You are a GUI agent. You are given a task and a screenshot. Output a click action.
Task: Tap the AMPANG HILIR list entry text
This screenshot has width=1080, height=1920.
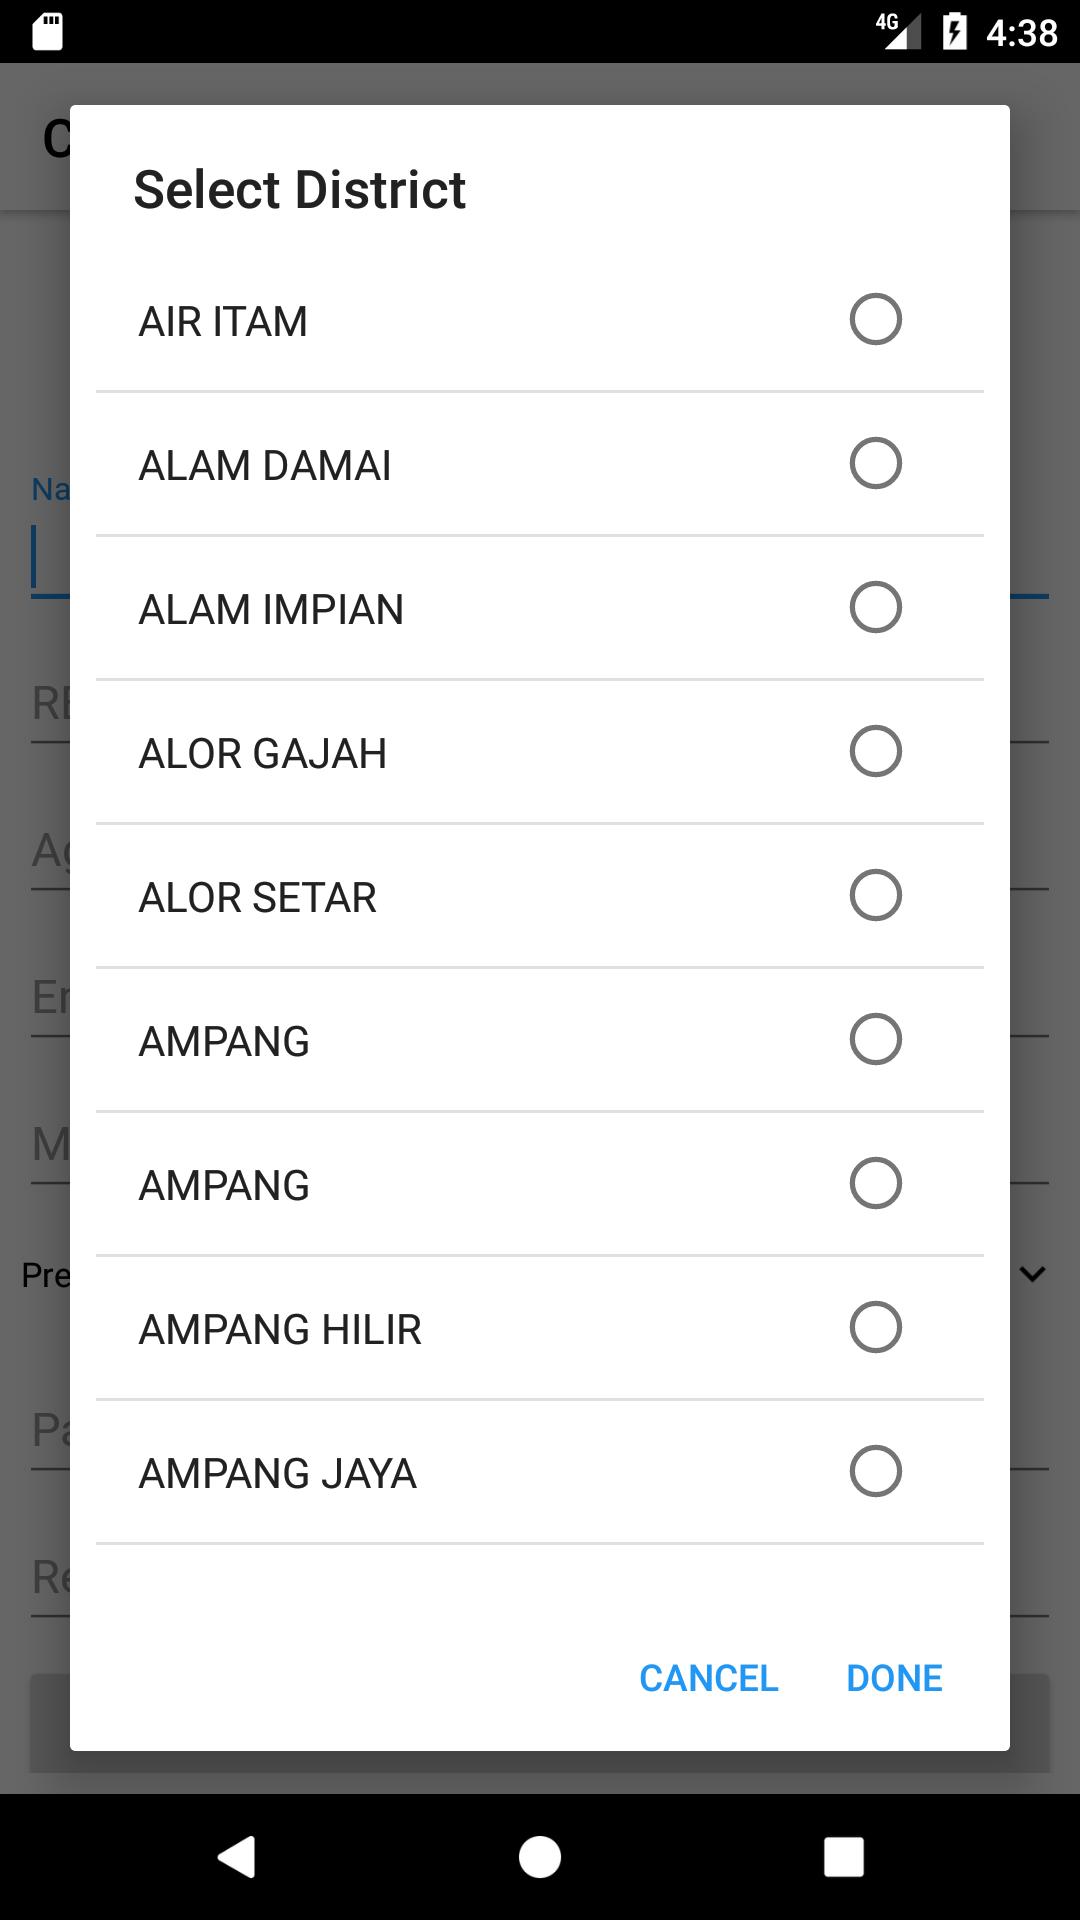pos(280,1330)
